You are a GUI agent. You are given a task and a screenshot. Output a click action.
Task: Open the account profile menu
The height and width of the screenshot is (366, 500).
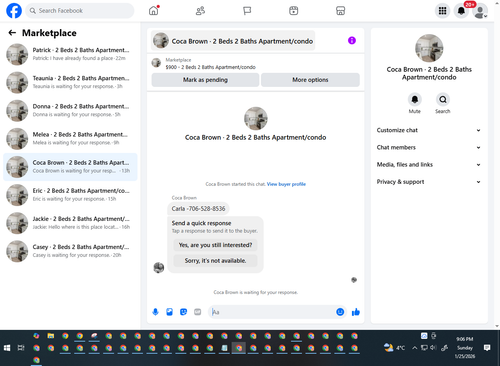(x=480, y=11)
